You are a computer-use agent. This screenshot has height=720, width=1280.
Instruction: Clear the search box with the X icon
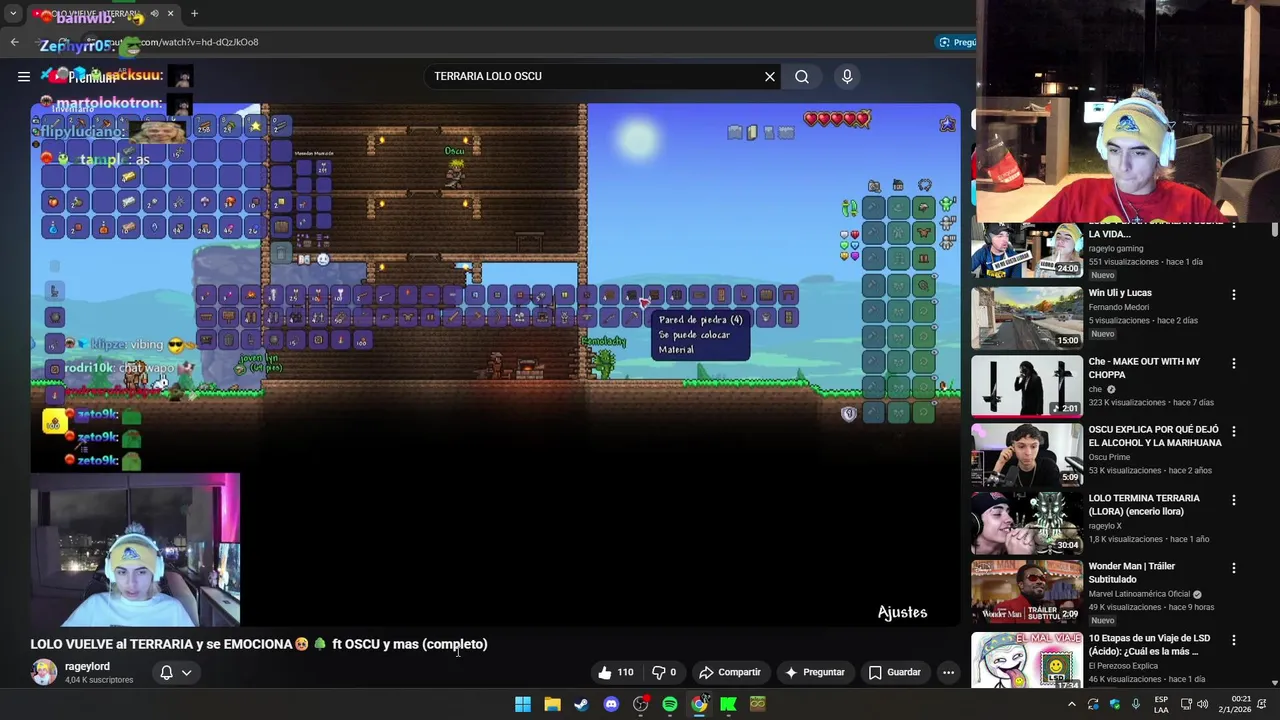click(770, 76)
